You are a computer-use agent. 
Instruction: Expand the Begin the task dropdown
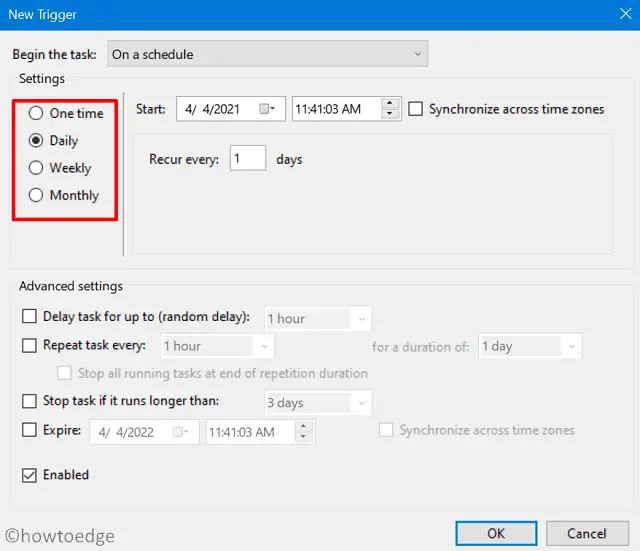(x=267, y=54)
